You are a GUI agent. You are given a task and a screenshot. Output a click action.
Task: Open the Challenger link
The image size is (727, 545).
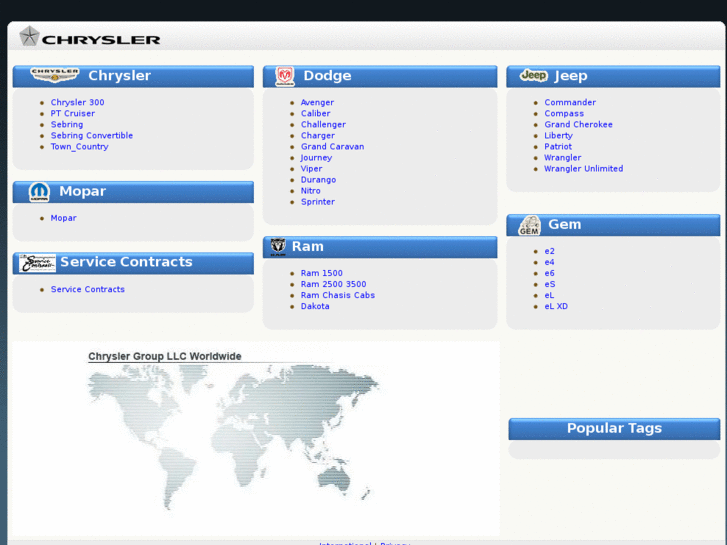pyautogui.click(x=323, y=124)
